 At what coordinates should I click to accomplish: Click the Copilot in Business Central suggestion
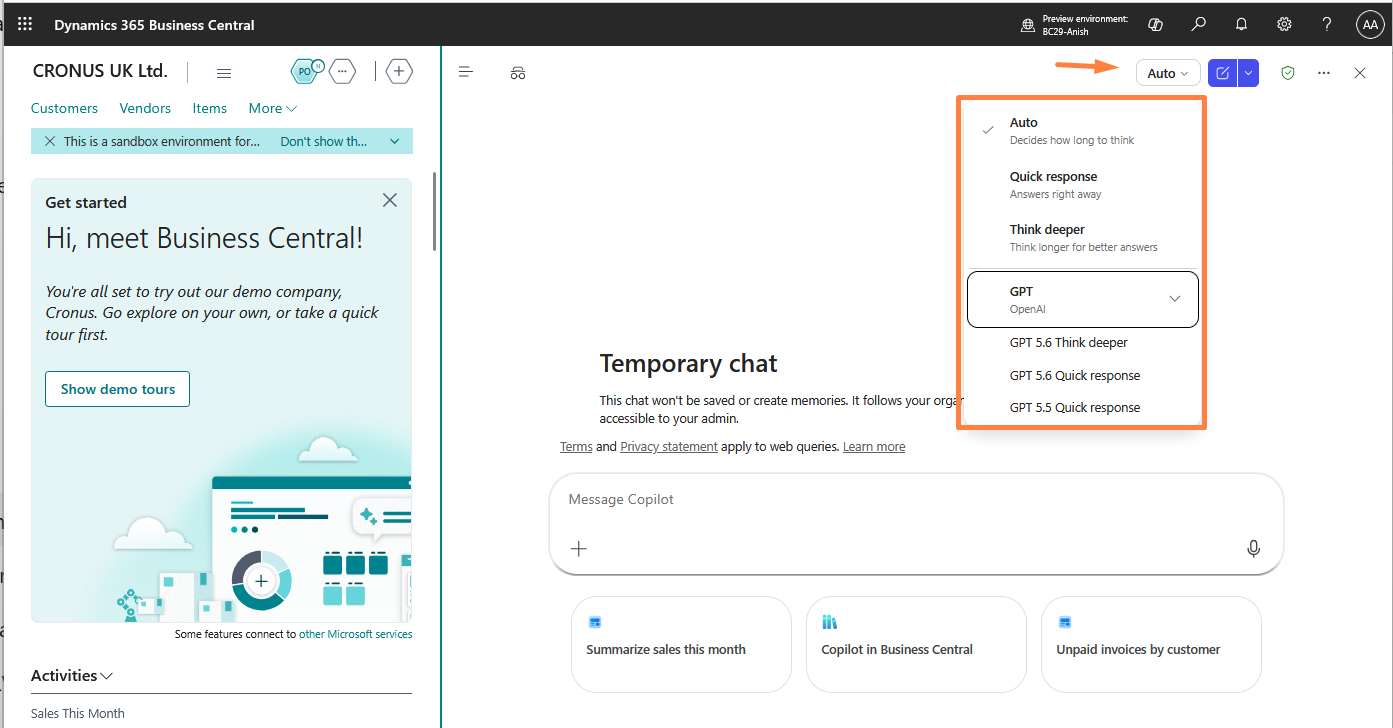tap(916, 644)
